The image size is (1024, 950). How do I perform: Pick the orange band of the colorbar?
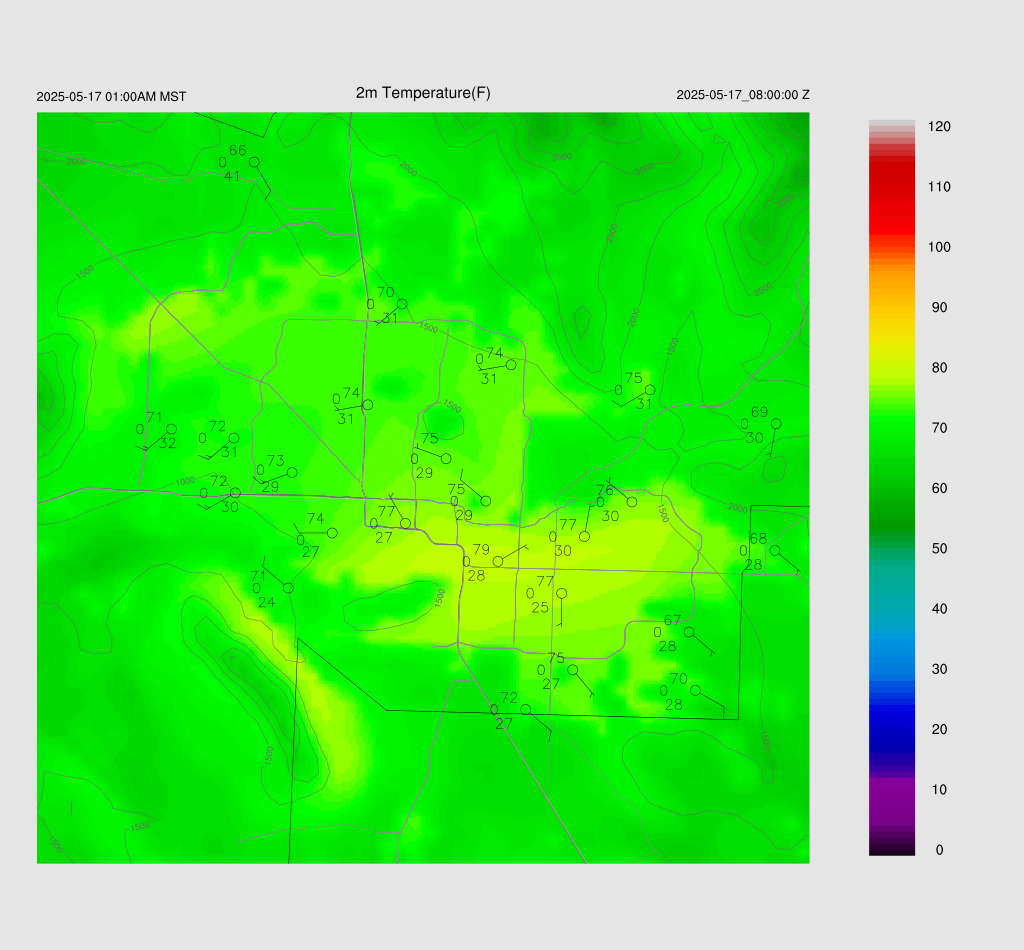892,284
